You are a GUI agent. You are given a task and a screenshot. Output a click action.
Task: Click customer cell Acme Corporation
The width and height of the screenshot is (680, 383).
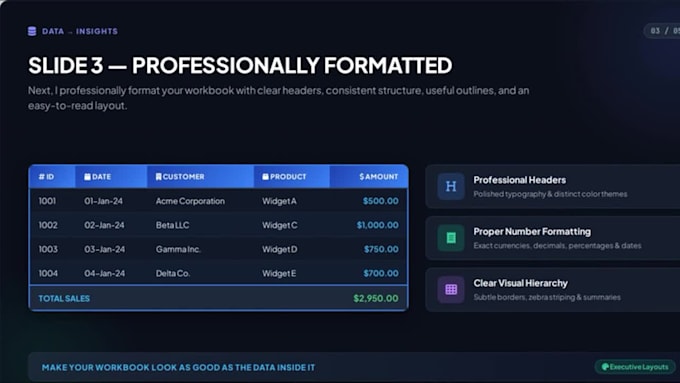click(190, 201)
